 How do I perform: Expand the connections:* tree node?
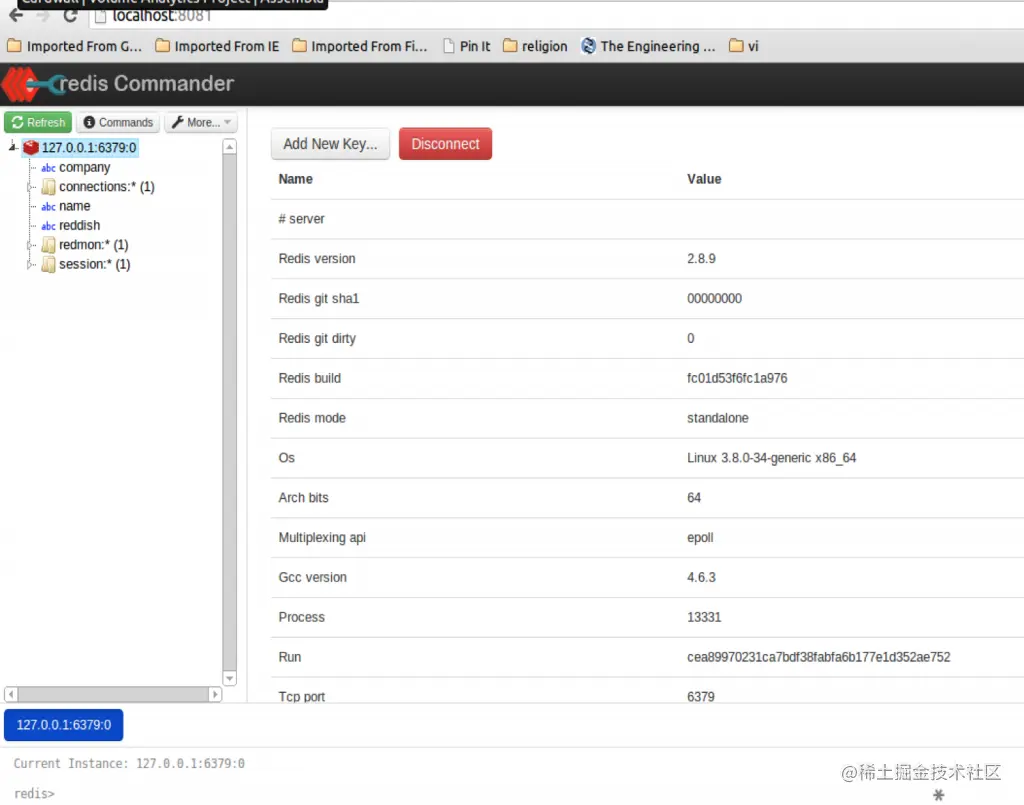point(30,186)
